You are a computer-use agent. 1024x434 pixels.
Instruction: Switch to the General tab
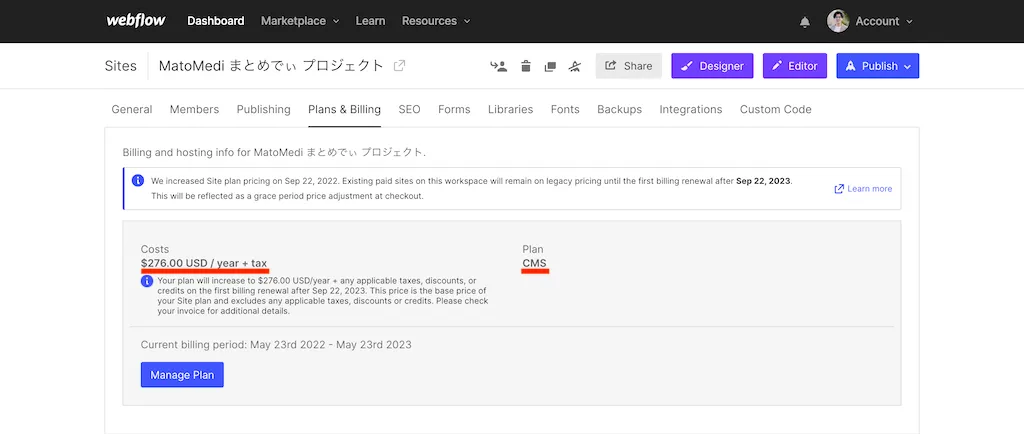(x=132, y=110)
